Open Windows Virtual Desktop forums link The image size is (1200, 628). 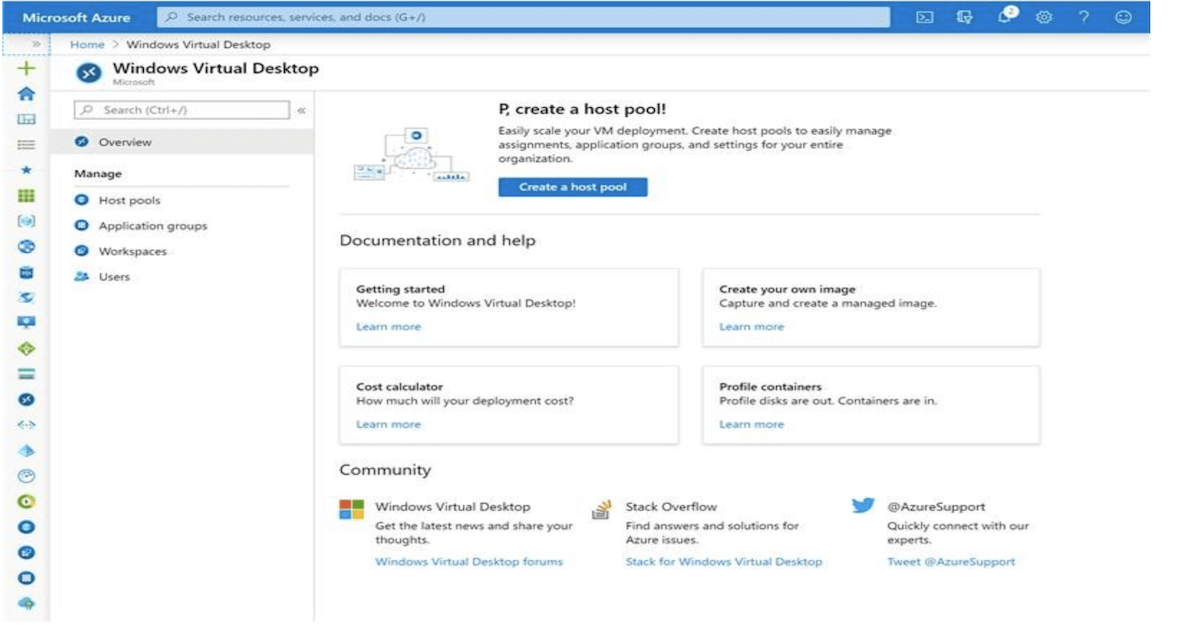click(469, 562)
